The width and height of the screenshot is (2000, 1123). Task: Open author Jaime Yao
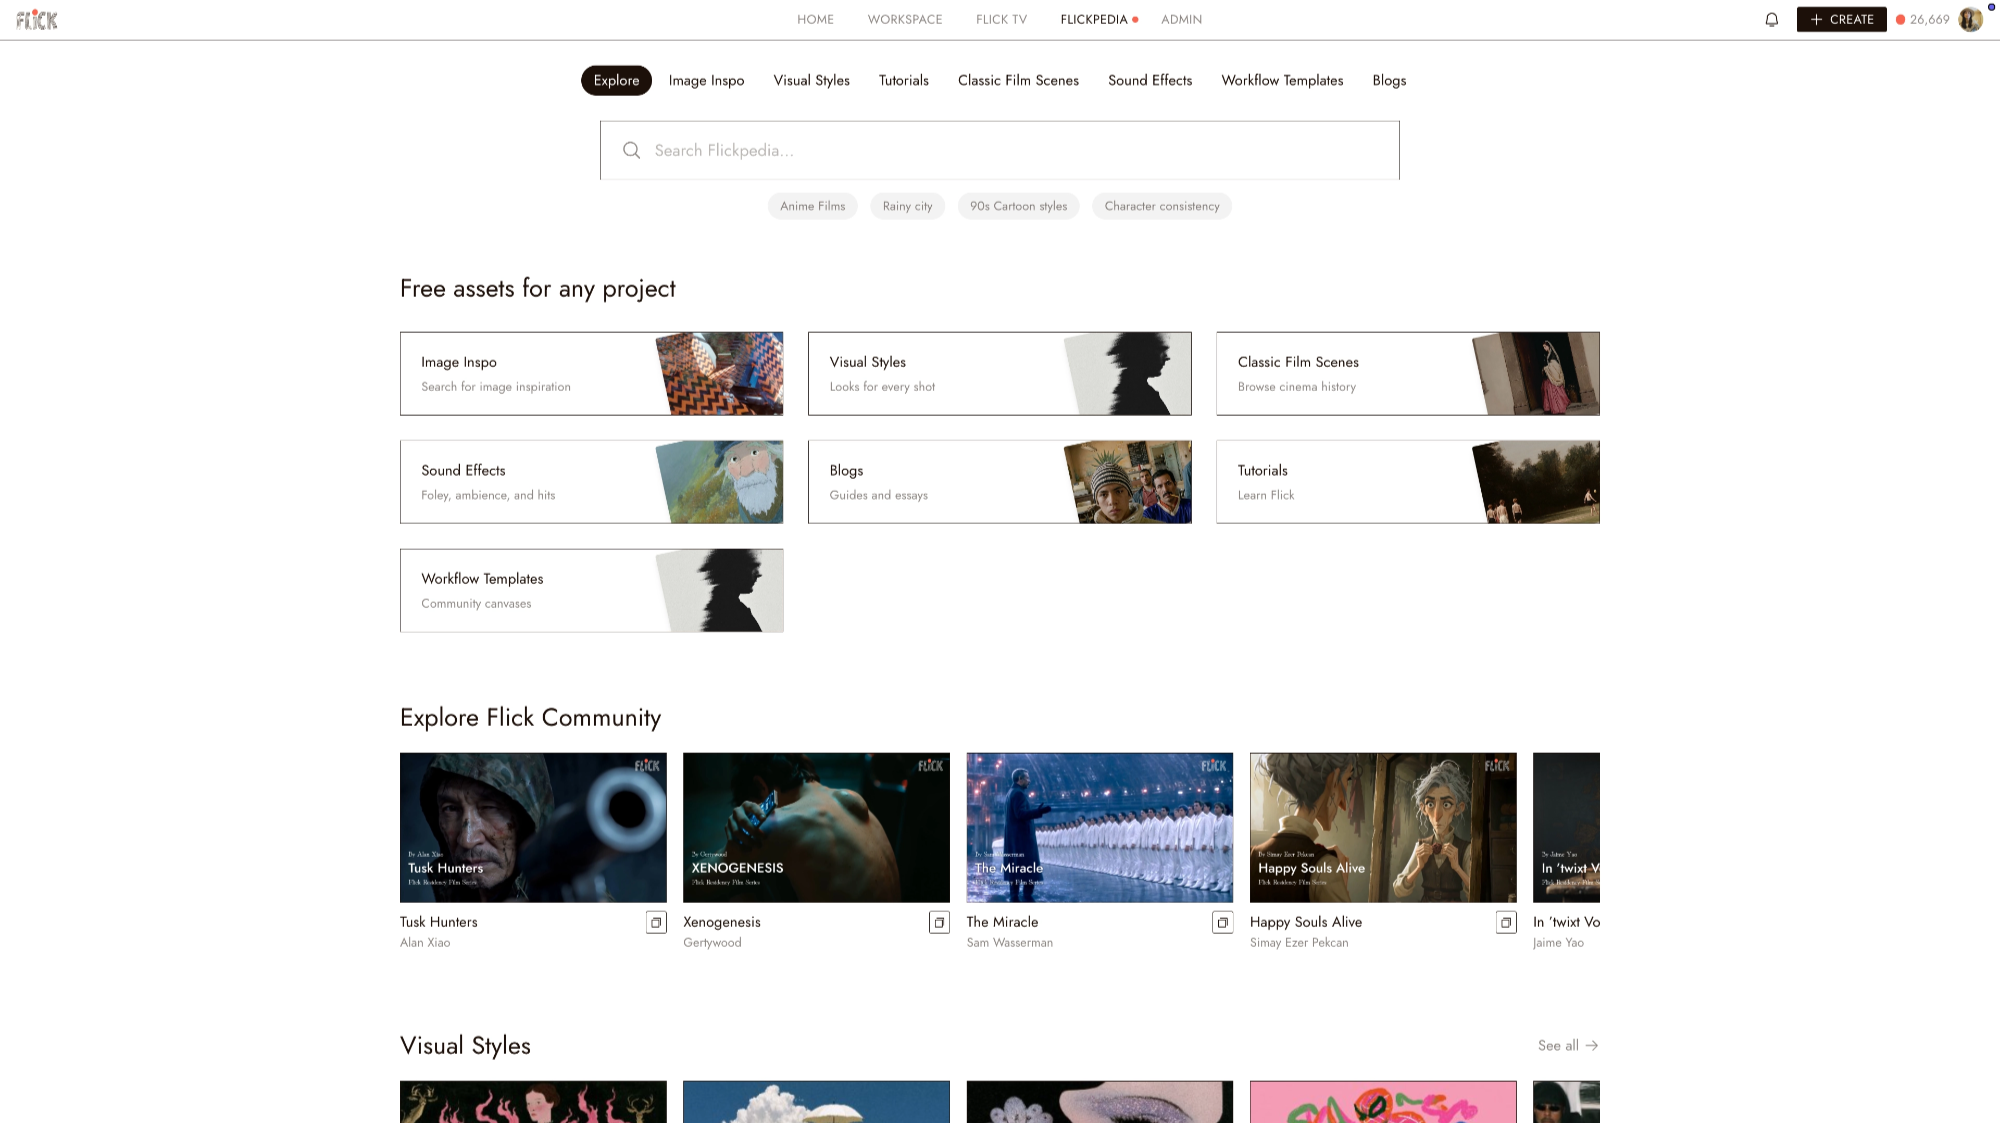pos(1558,943)
